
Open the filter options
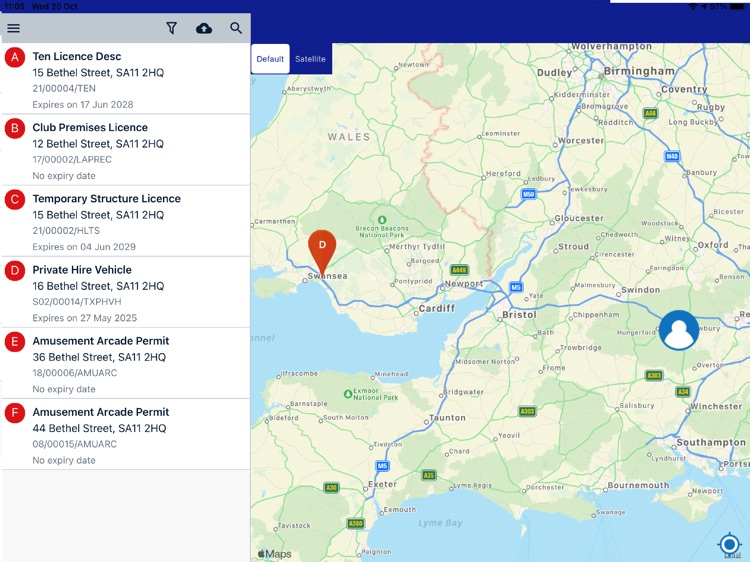click(171, 28)
